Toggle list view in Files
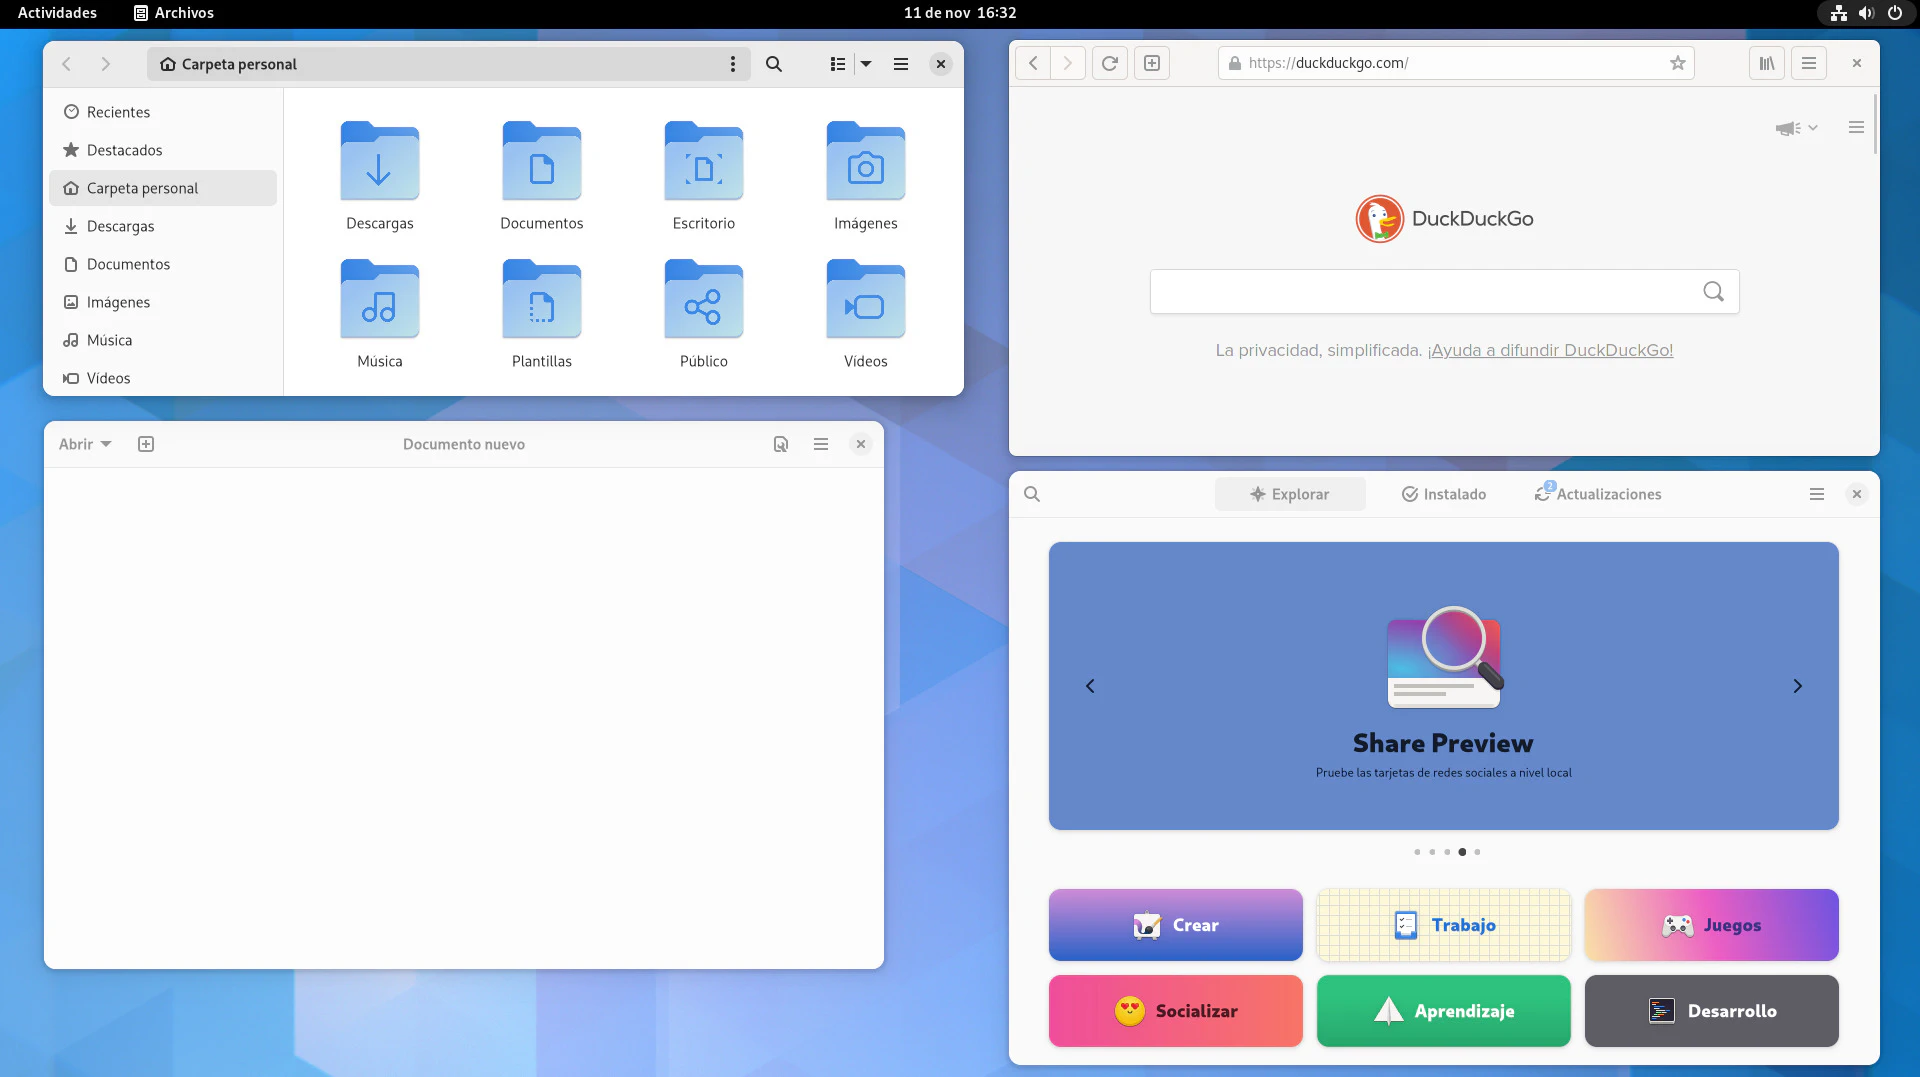 (x=838, y=64)
